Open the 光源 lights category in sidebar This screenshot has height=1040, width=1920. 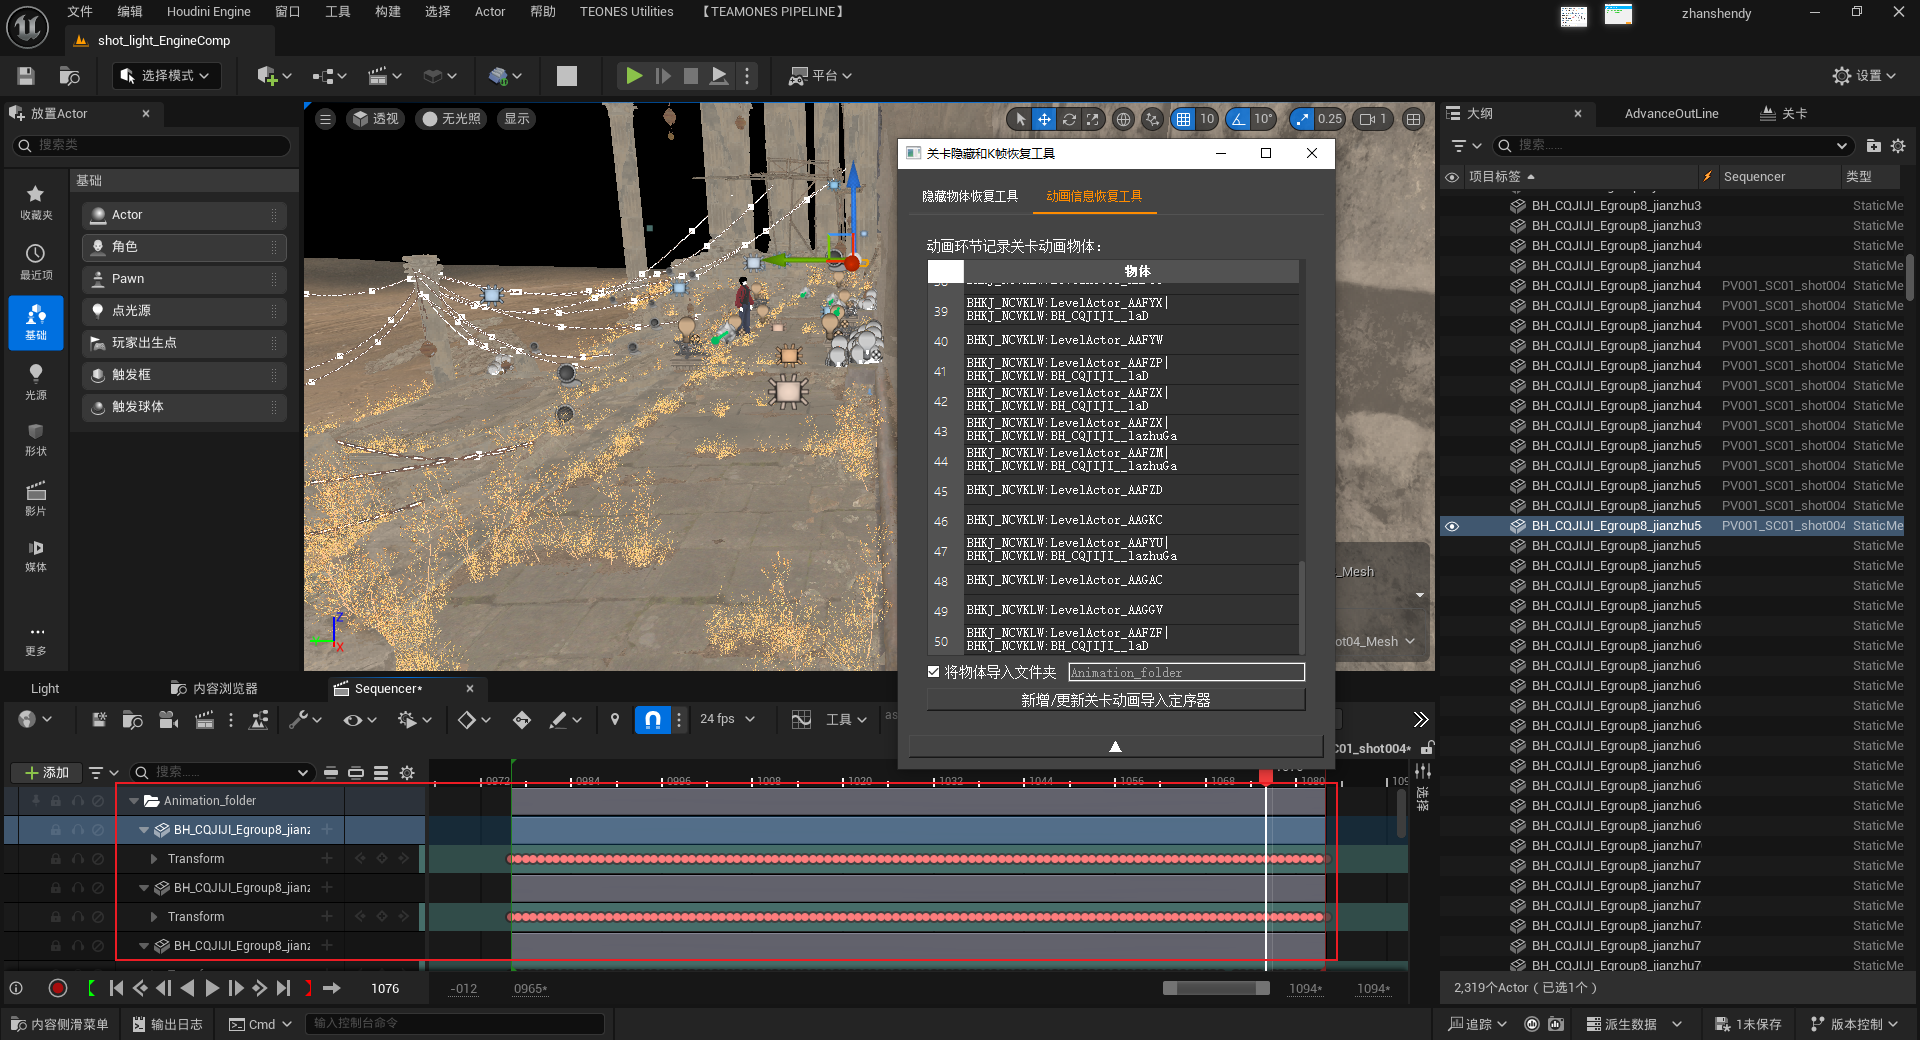(36, 381)
